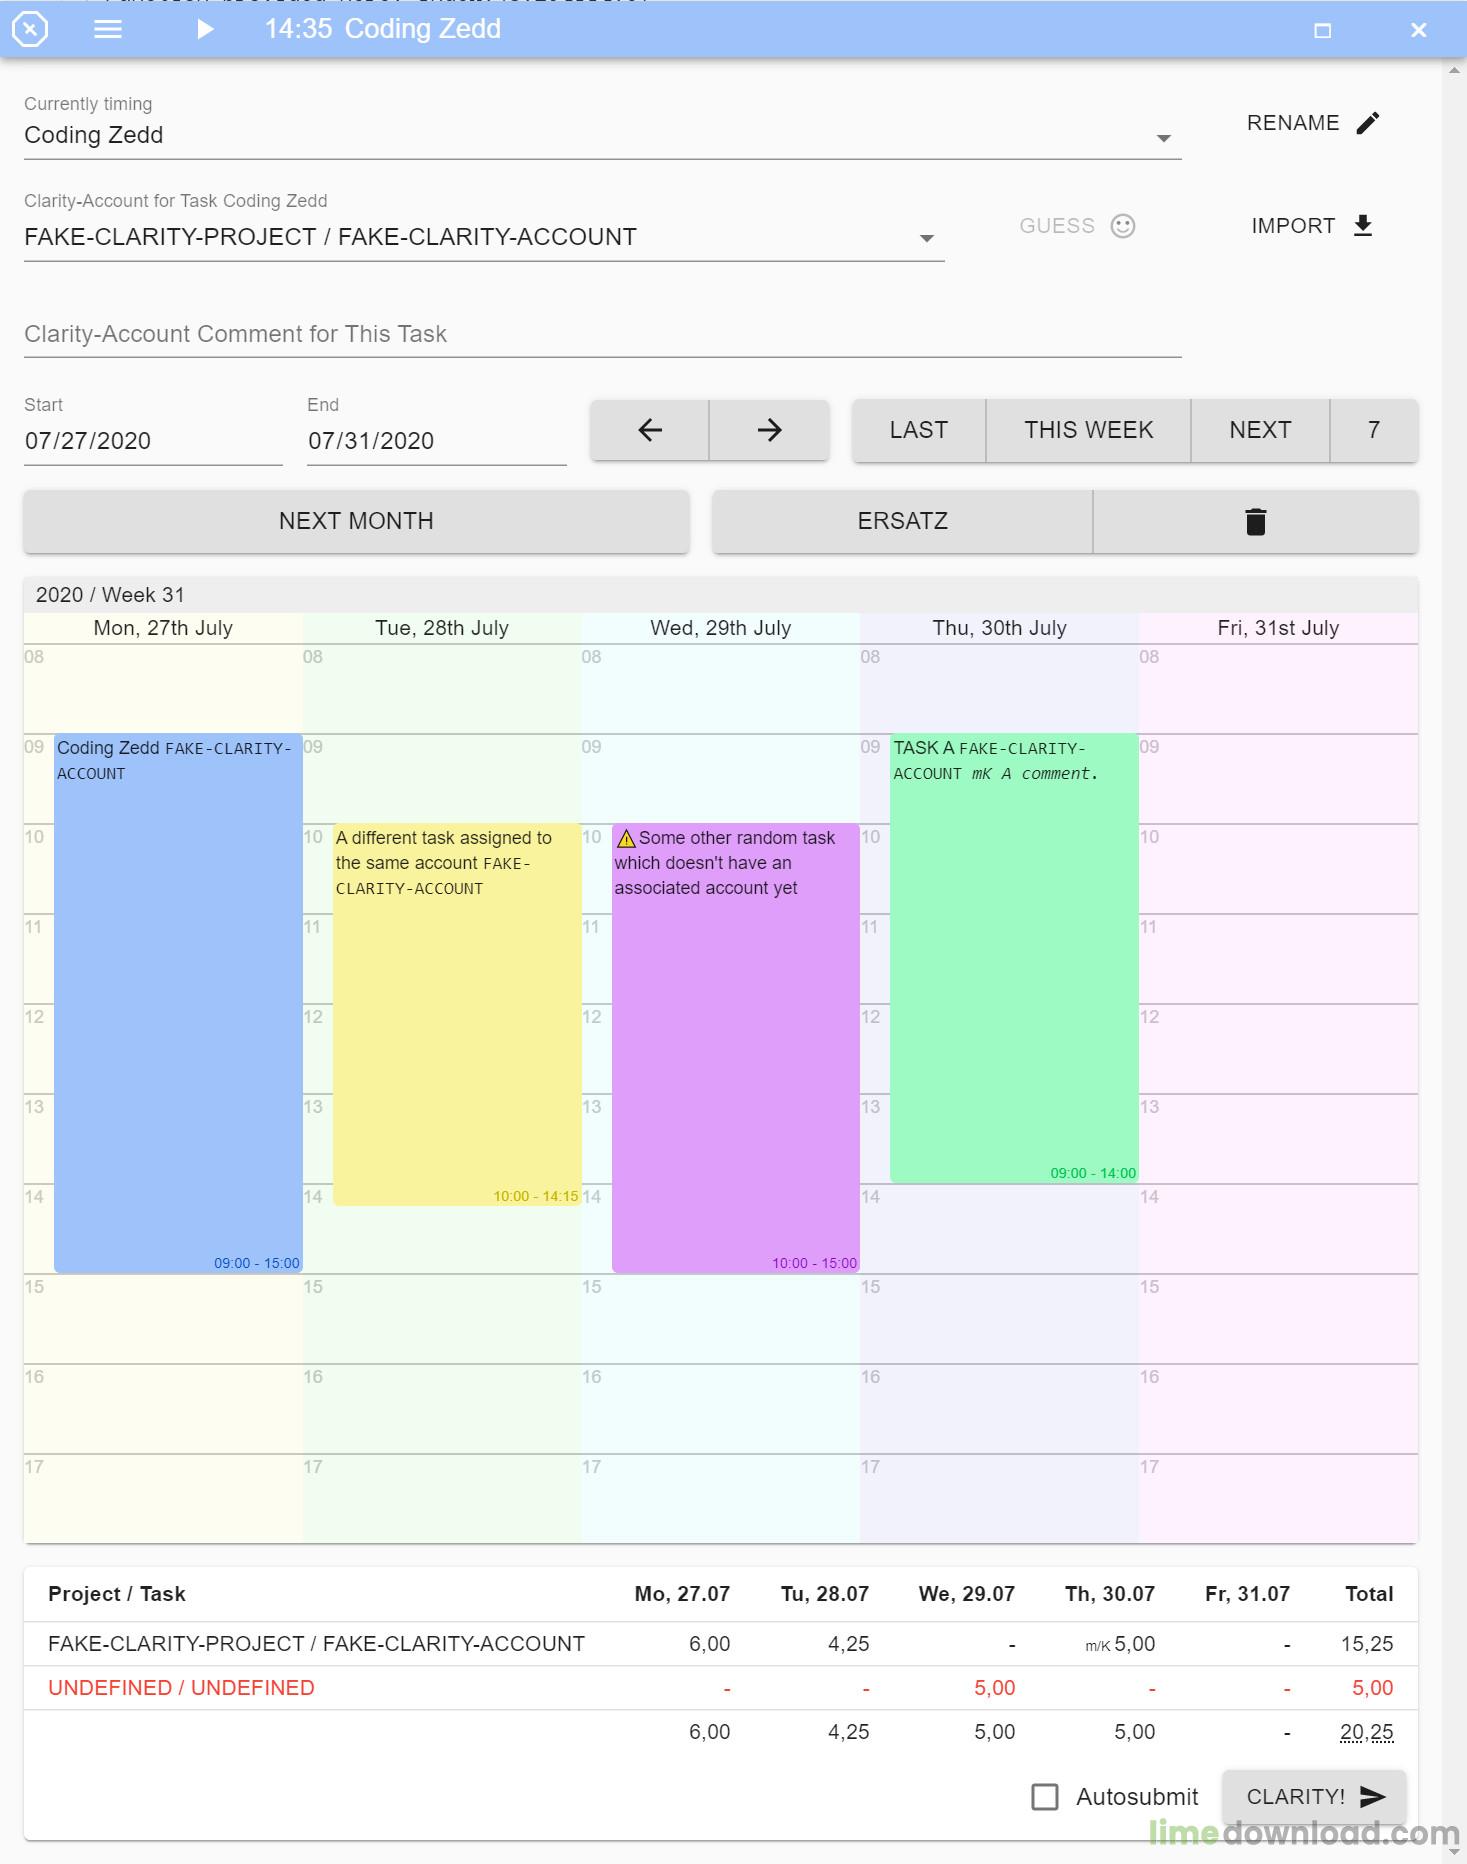Enable the Autosubmit checkbox
1467x1864 pixels.
(x=1045, y=1797)
